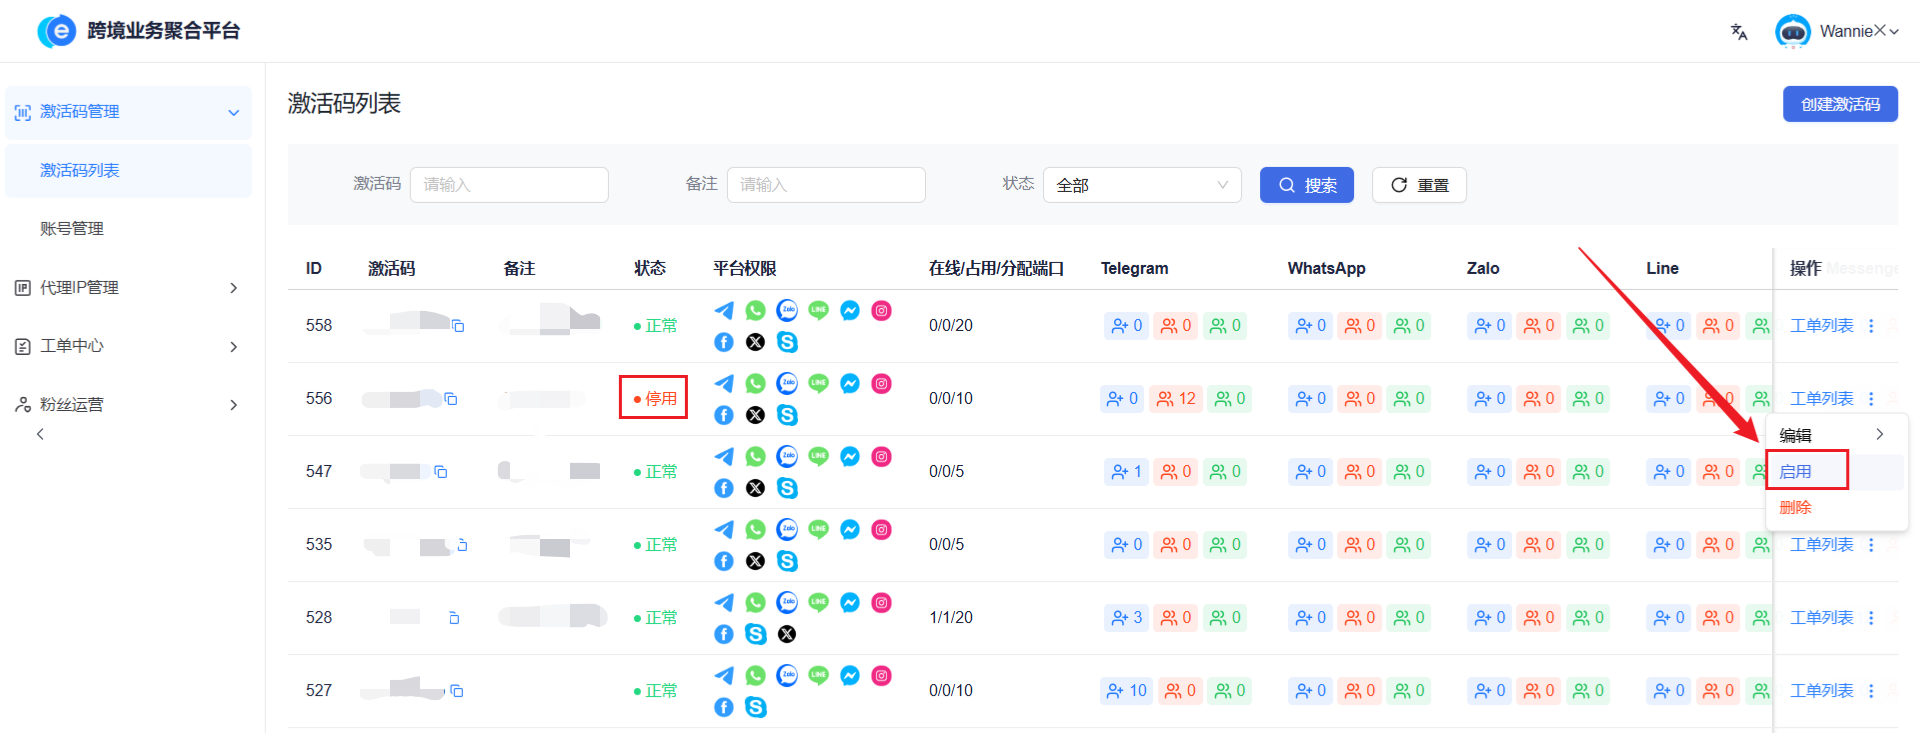
Task: Click the translate language icon in header
Action: tap(1739, 32)
